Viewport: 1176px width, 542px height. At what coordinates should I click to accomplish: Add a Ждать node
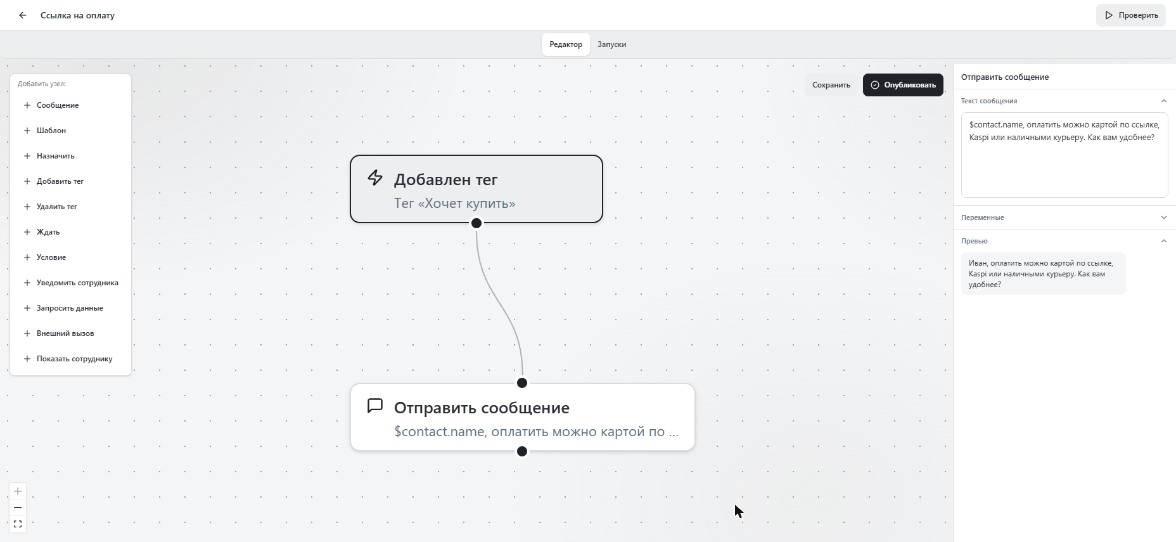70,232
